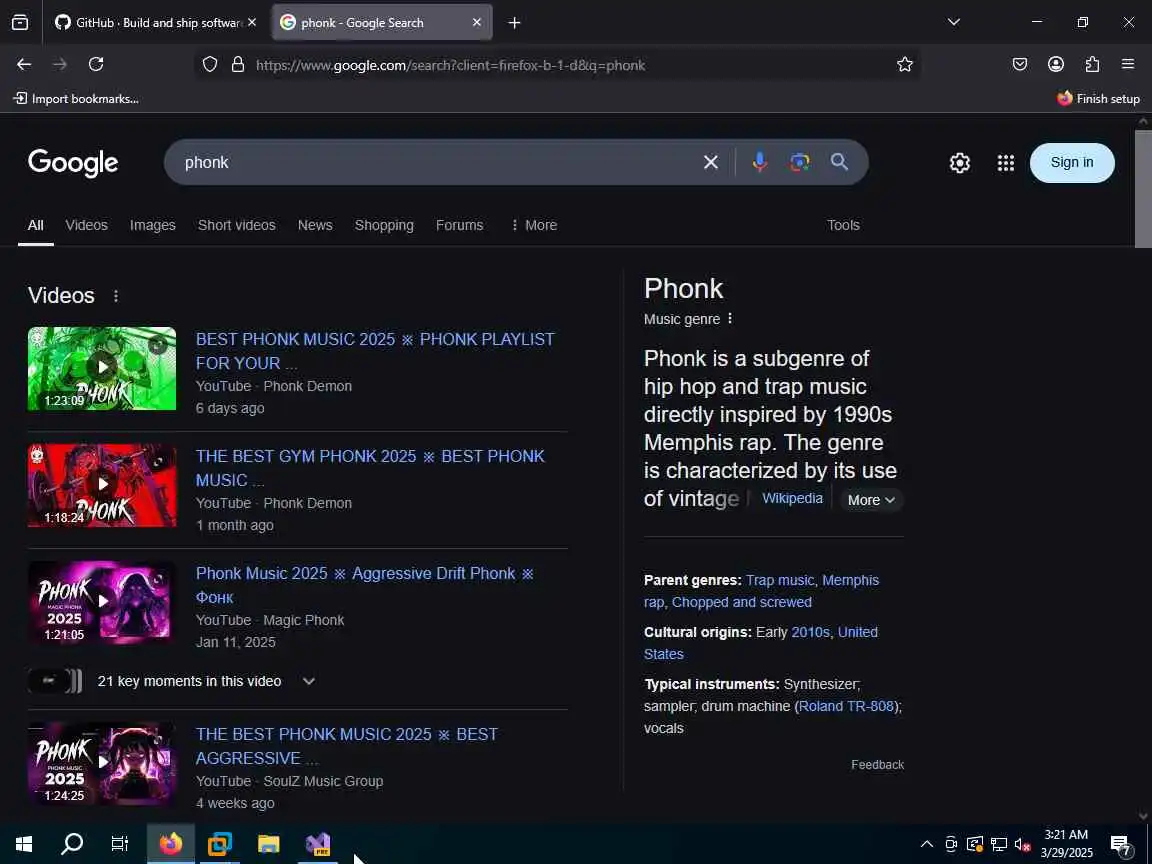Image resolution: width=1152 pixels, height=864 pixels.
Task: Select the News search tab
Action: [315, 226]
